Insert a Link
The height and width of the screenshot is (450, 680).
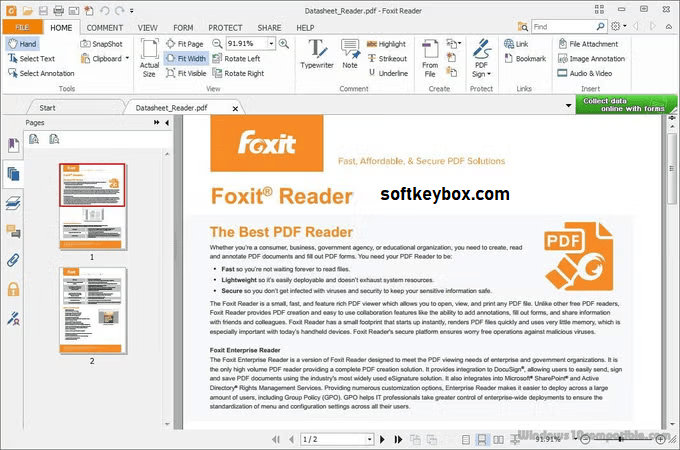coord(516,44)
